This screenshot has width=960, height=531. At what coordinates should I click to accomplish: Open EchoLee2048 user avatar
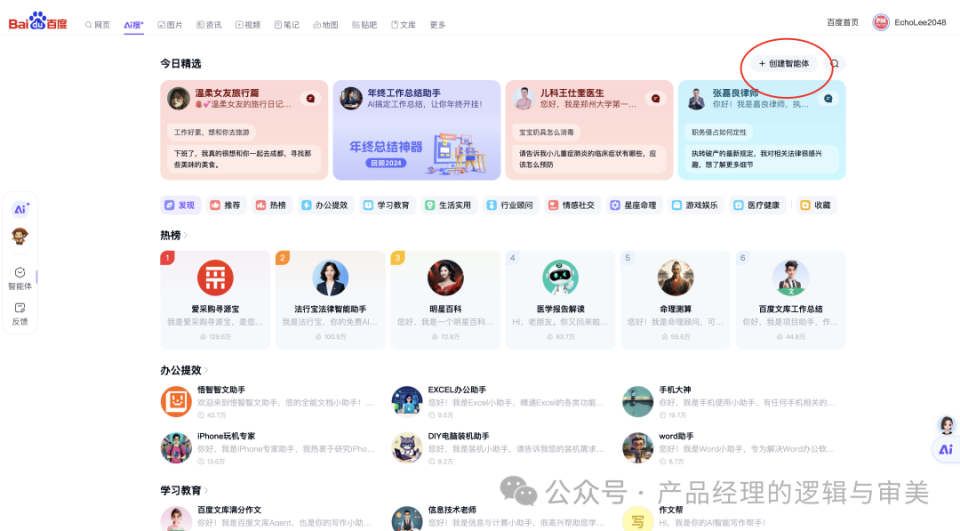[x=880, y=23]
